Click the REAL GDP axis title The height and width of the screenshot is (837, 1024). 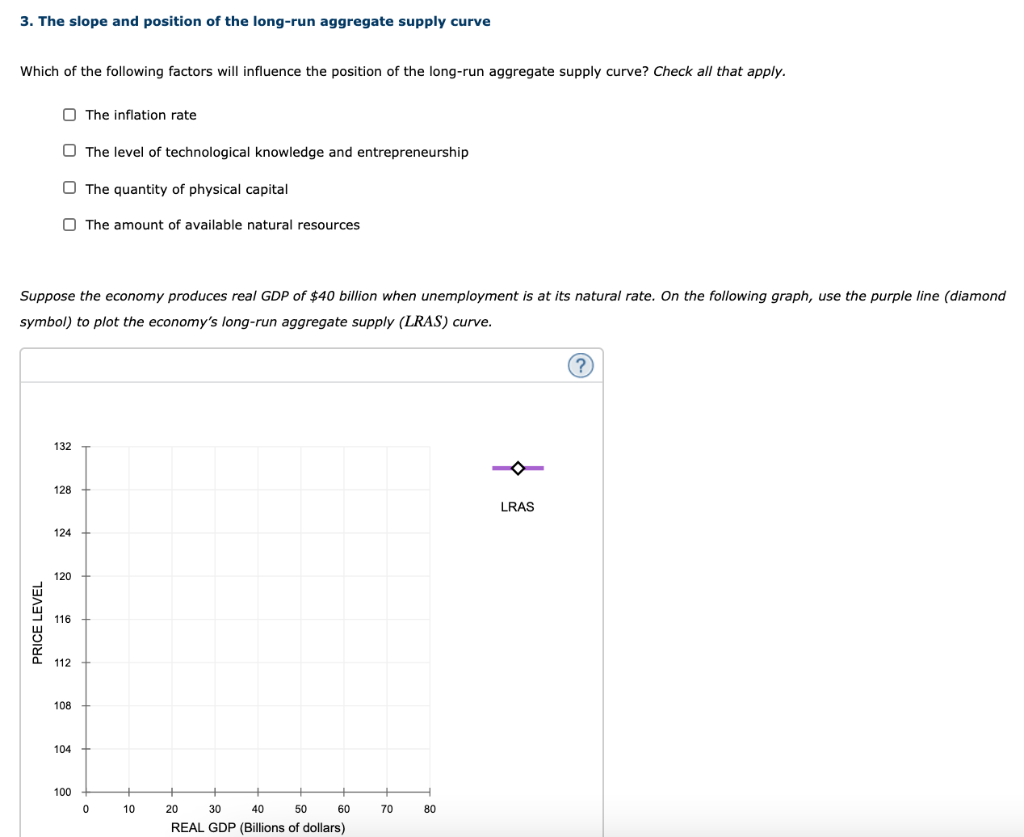[x=258, y=828]
